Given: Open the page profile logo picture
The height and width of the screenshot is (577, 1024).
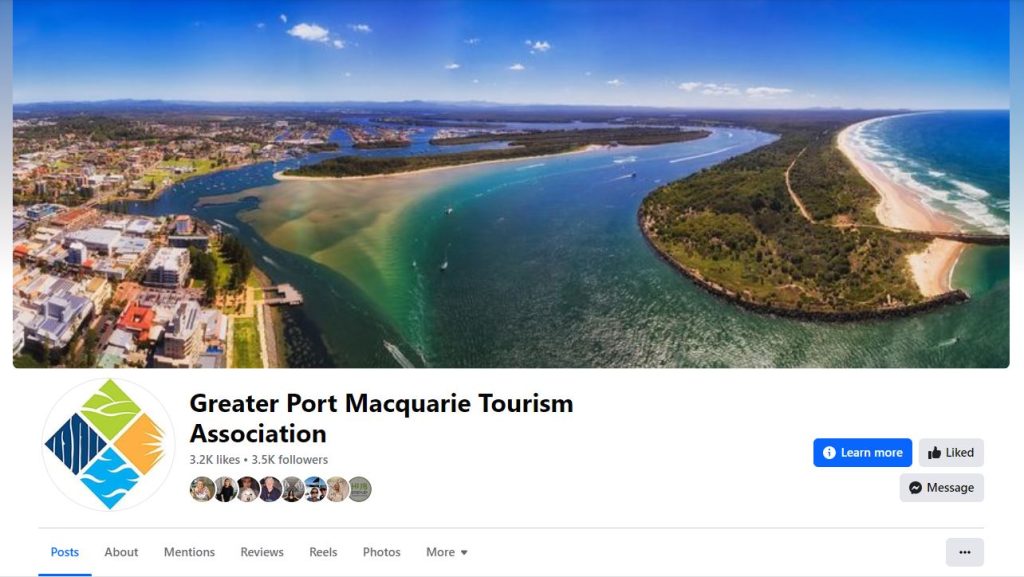Looking at the screenshot, I should tap(108, 444).
